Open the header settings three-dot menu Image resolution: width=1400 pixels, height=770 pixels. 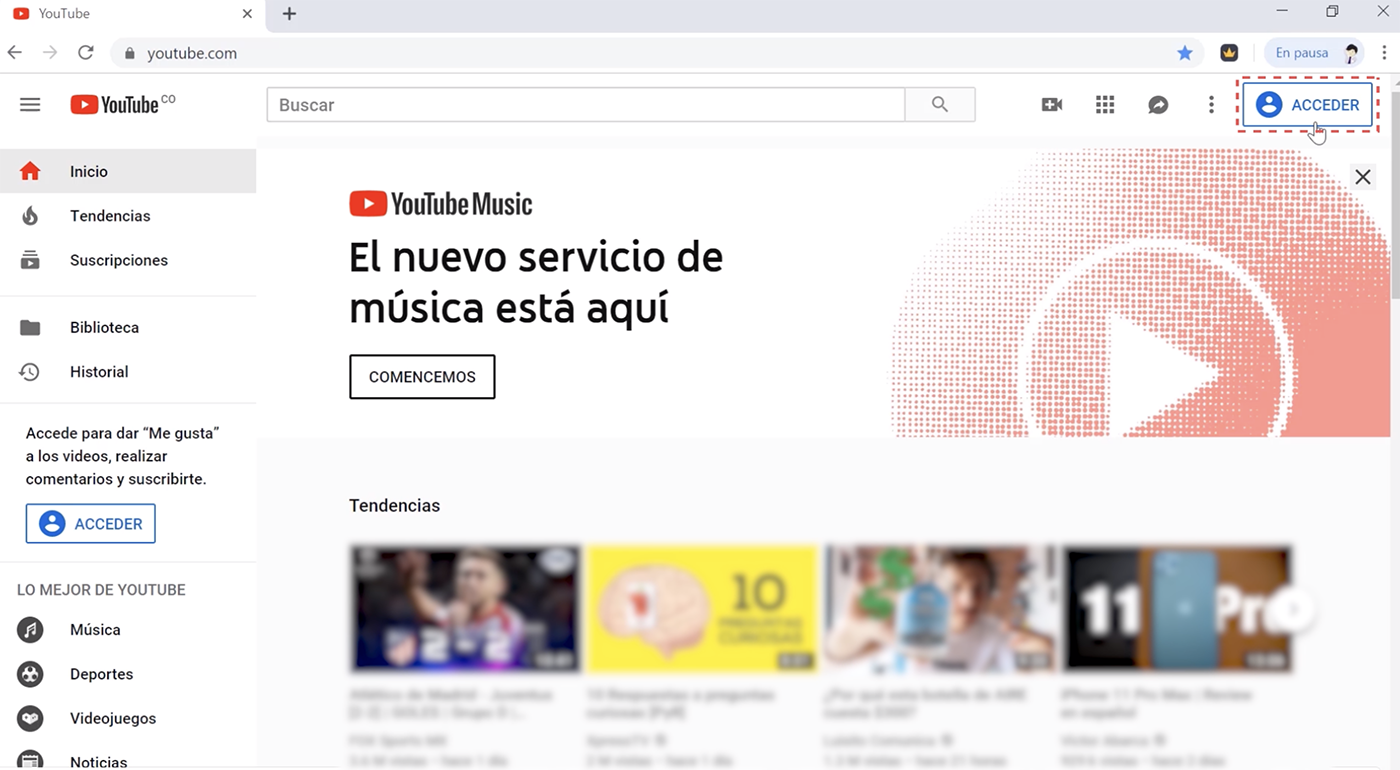click(x=1211, y=104)
